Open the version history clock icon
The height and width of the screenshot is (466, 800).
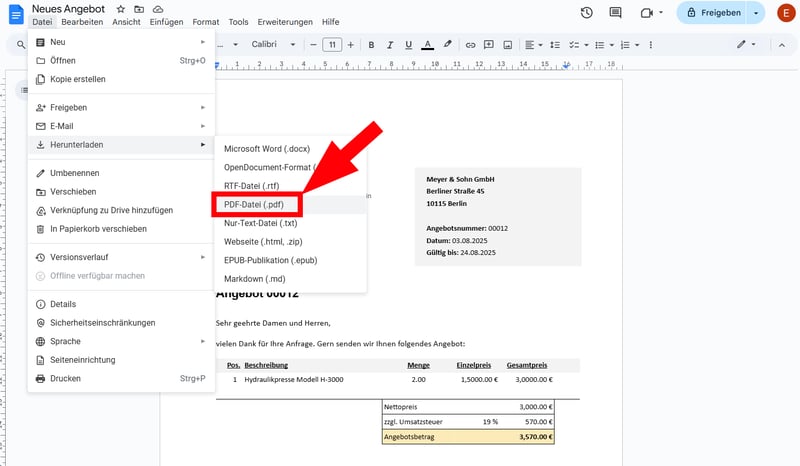coord(586,13)
